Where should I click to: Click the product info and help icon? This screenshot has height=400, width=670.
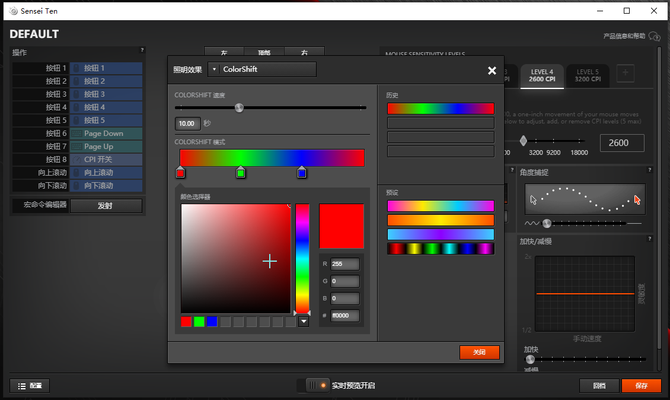click(654, 36)
